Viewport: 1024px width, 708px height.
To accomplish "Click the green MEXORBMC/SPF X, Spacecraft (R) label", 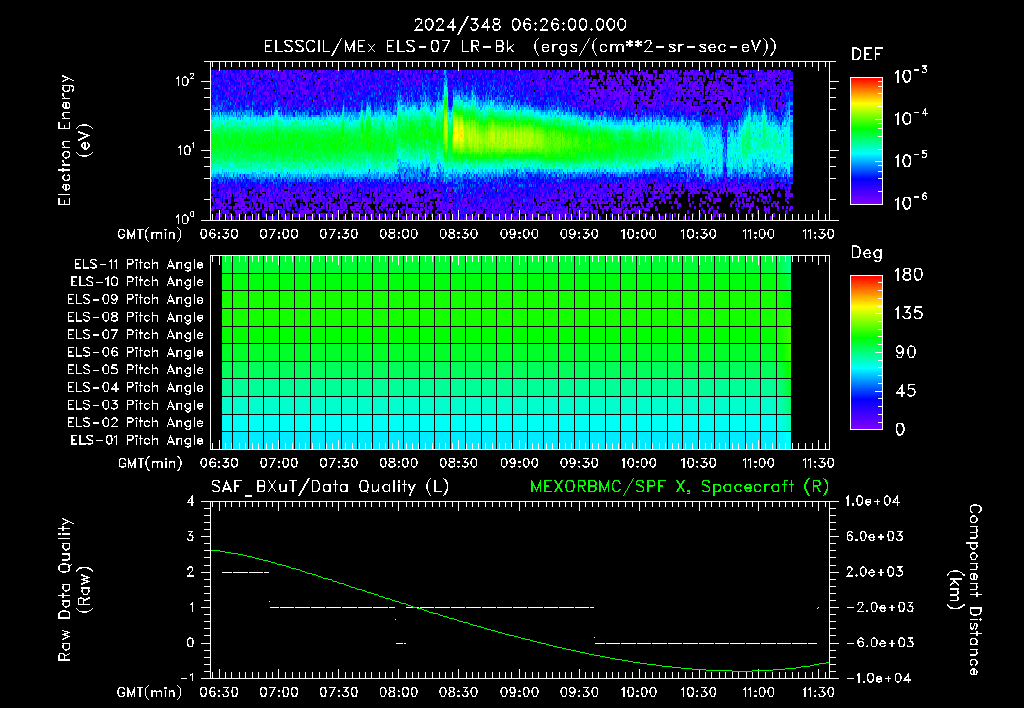I will tap(679, 487).
